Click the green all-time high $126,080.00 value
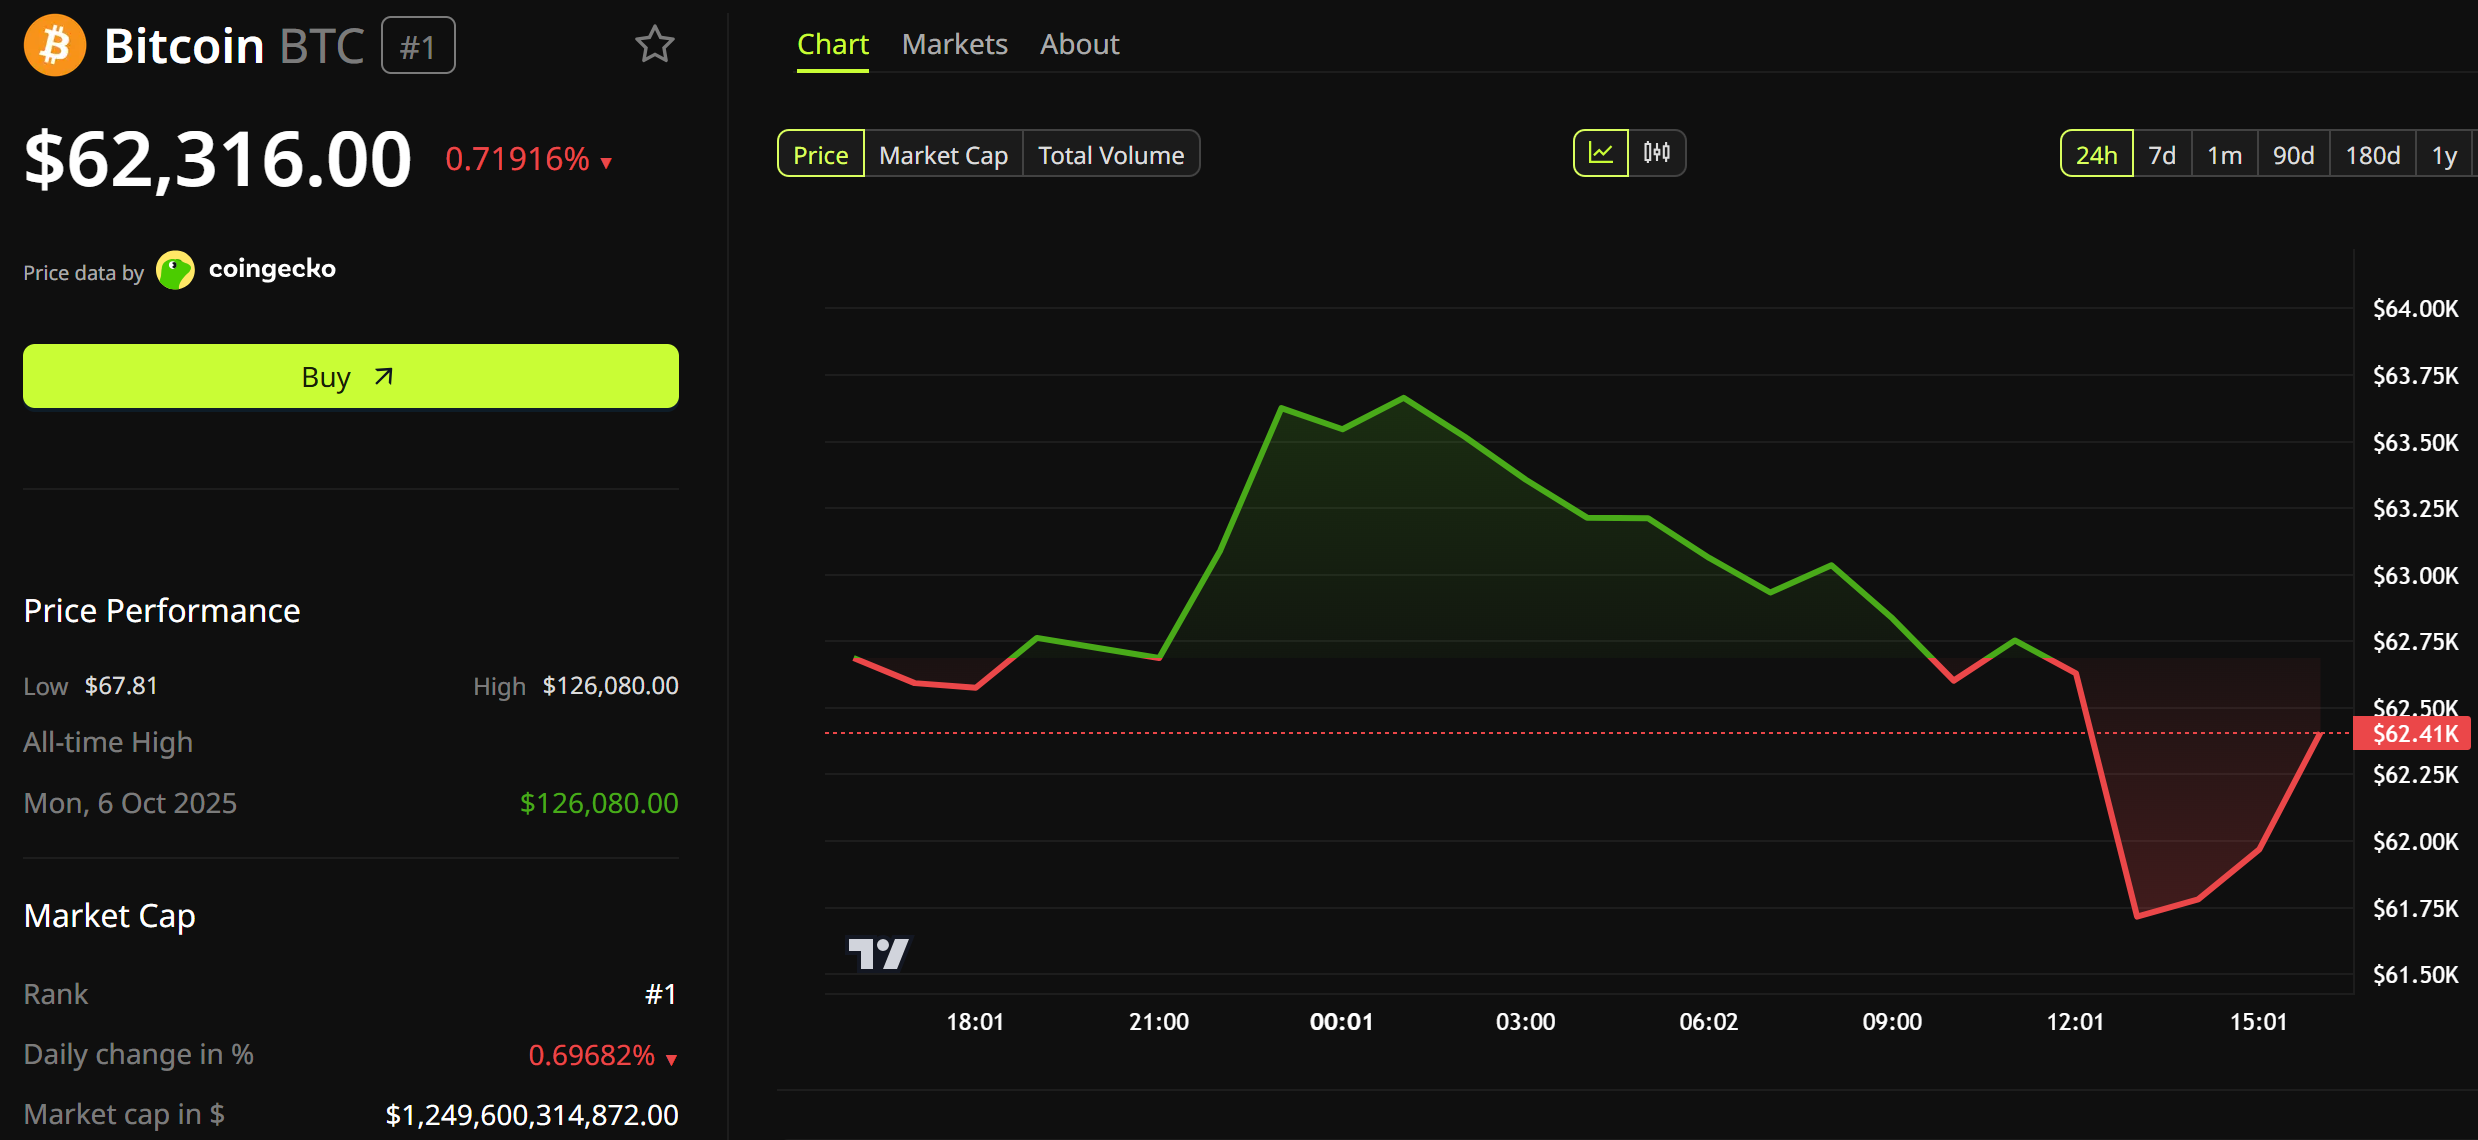This screenshot has width=2478, height=1140. (599, 802)
